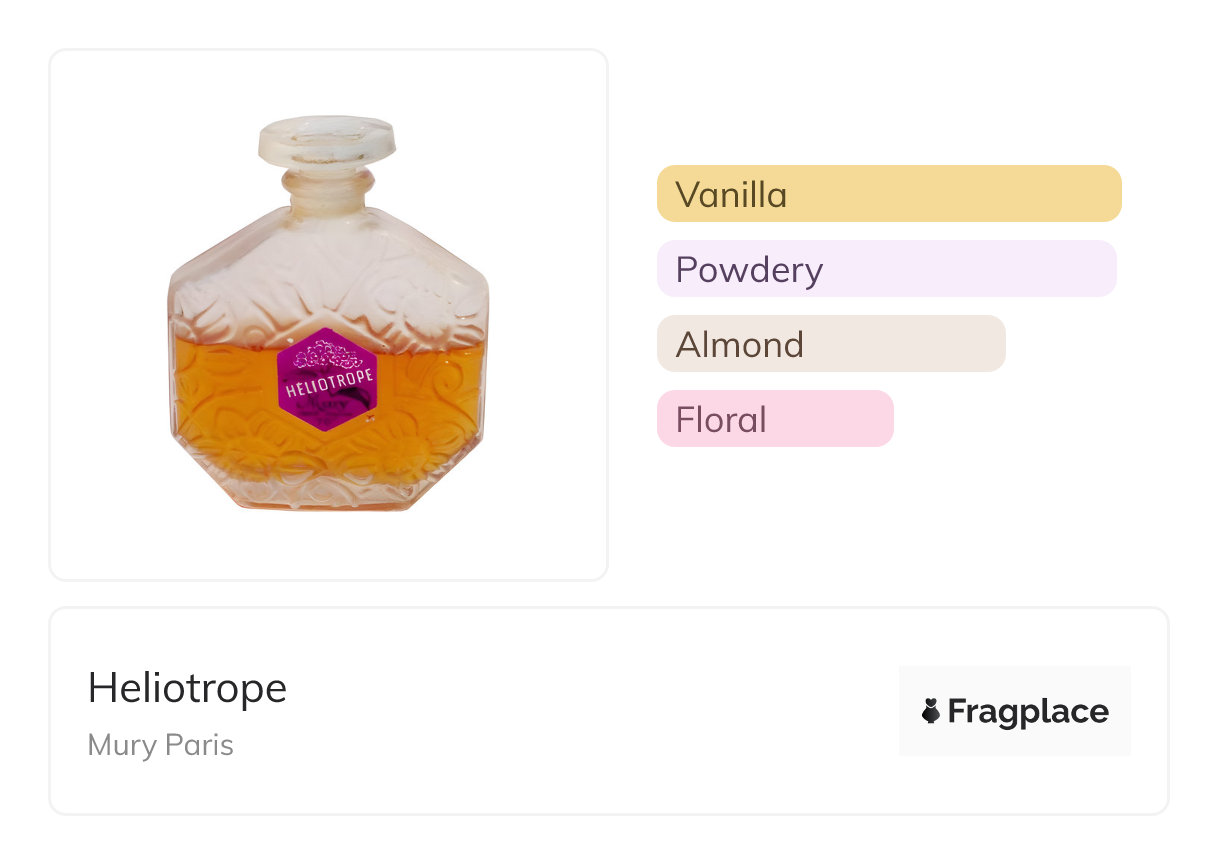Click the white HELIOTROPE text on the label
Screen dimensions: 1218x864
click(x=327, y=382)
